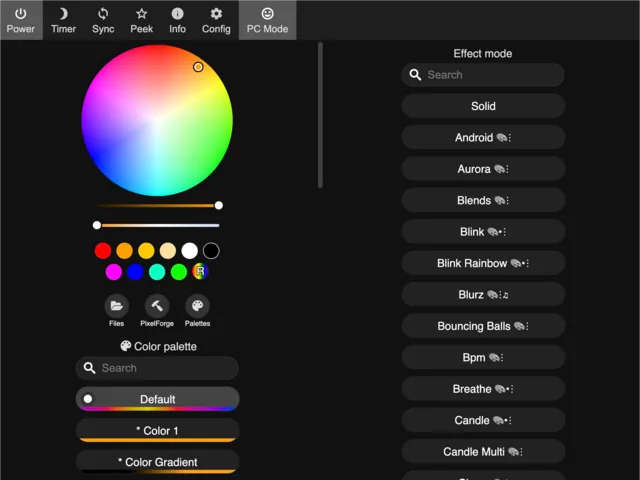This screenshot has height=480, width=640.
Task: Toggle PC Mode
Action: coord(267,20)
